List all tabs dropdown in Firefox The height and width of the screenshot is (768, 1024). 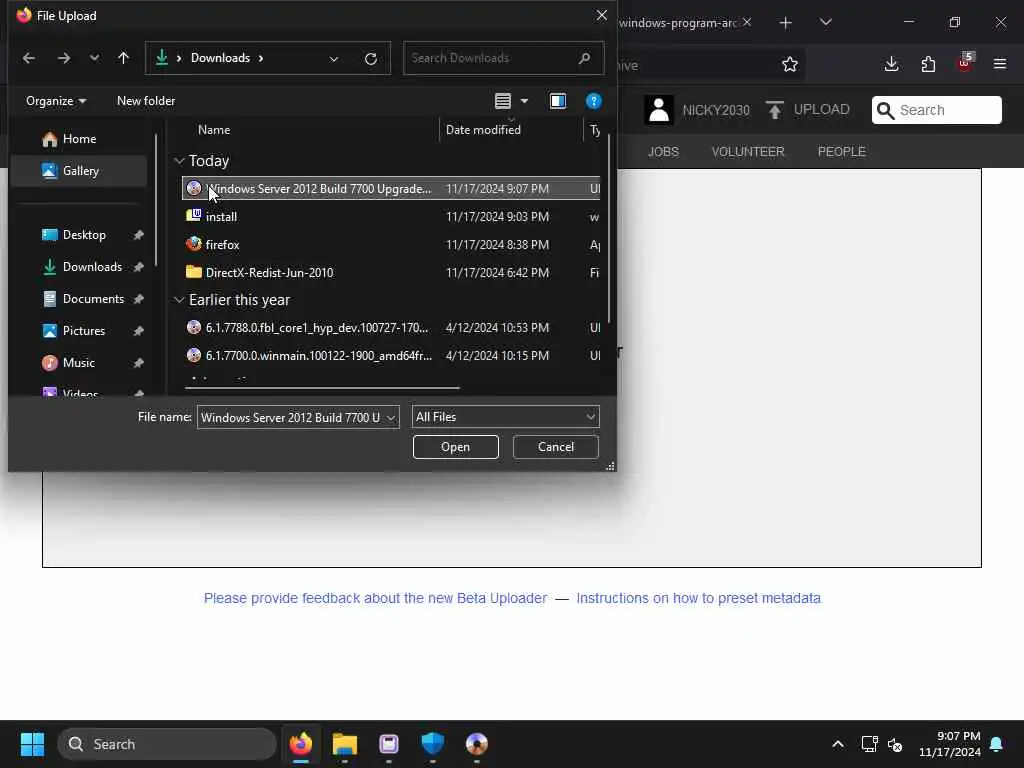click(825, 22)
